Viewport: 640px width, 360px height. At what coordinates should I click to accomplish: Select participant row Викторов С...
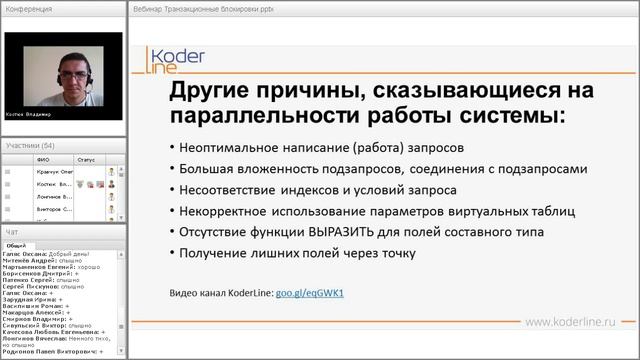point(60,209)
